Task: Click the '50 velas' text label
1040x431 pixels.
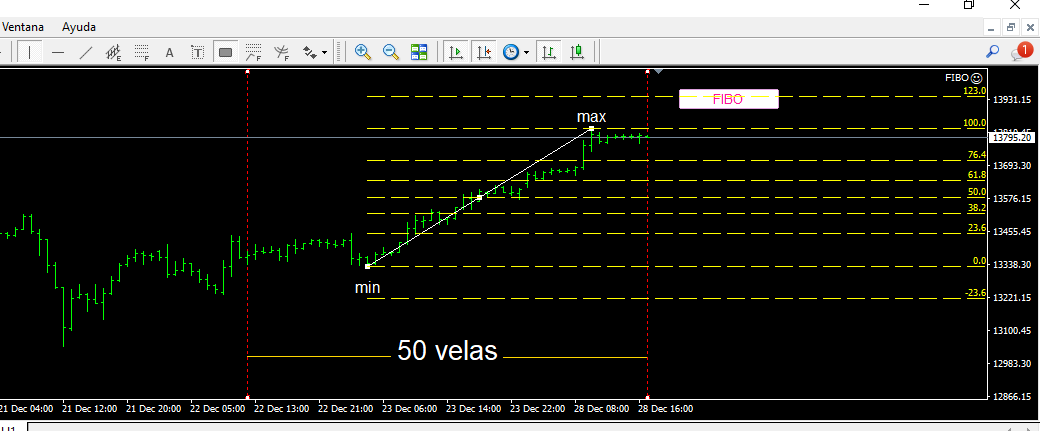Action: point(447,350)
